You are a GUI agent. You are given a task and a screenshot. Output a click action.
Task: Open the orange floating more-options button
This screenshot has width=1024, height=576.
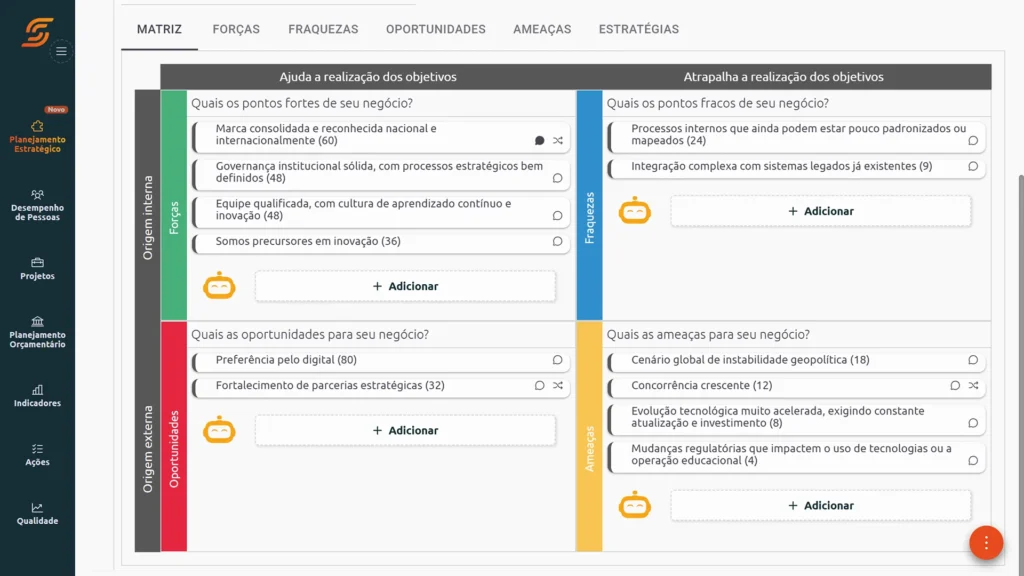(x=986, y=543)
